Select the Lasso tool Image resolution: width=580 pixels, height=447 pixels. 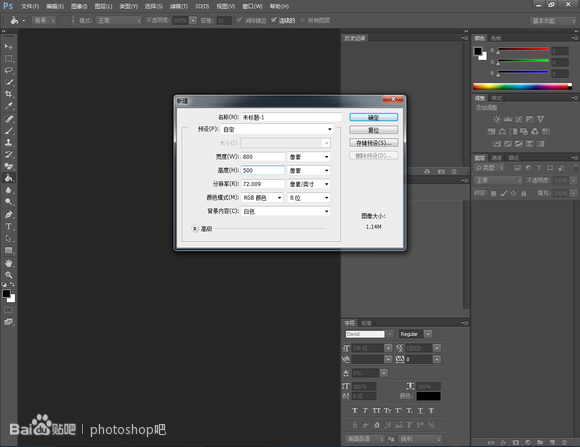coord(9,70)
